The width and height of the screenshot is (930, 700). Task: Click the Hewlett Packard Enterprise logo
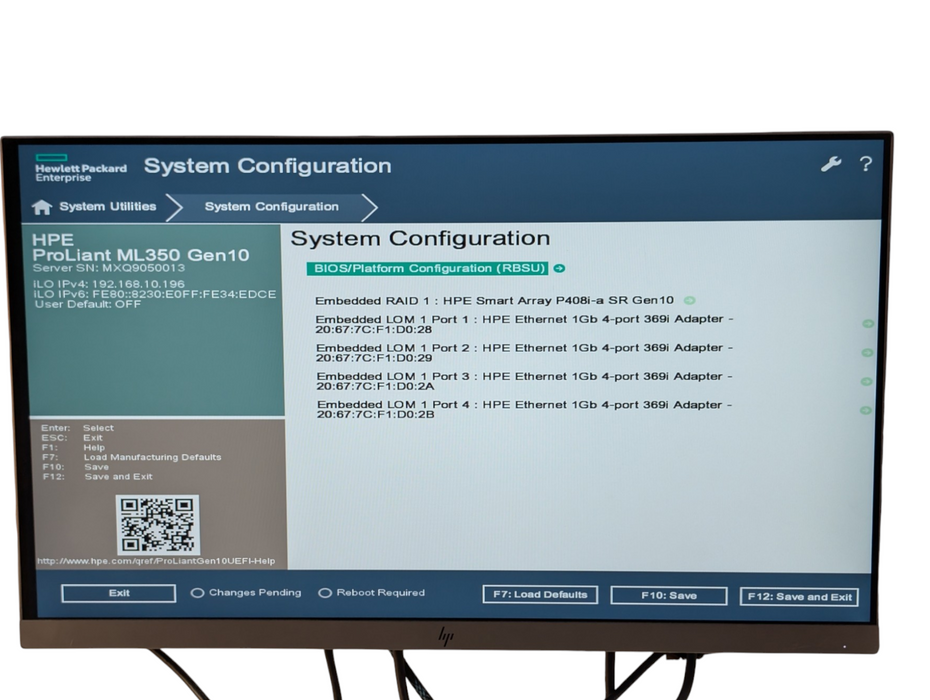pos(81,168)
